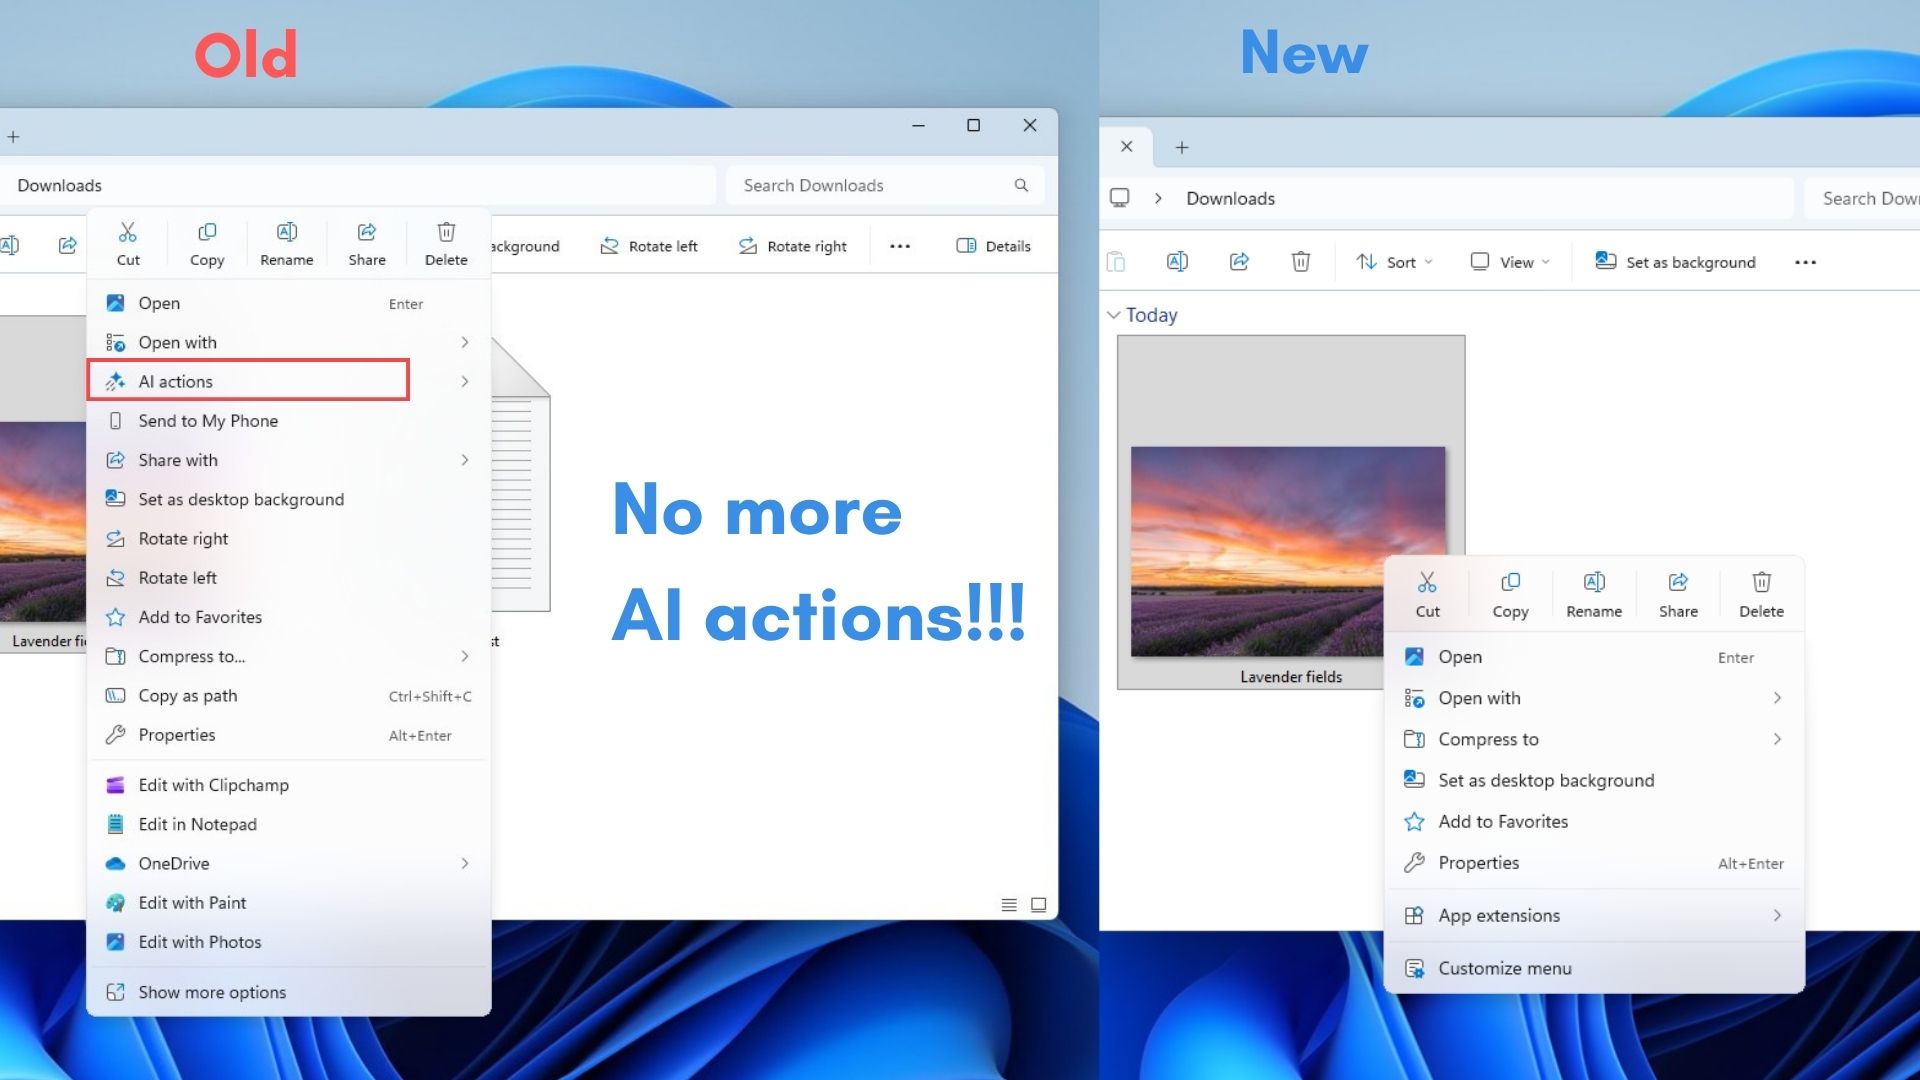Click Show more options
Image resolution: width=1920 pixels, height=1080 pixels.
click(289, 992)
